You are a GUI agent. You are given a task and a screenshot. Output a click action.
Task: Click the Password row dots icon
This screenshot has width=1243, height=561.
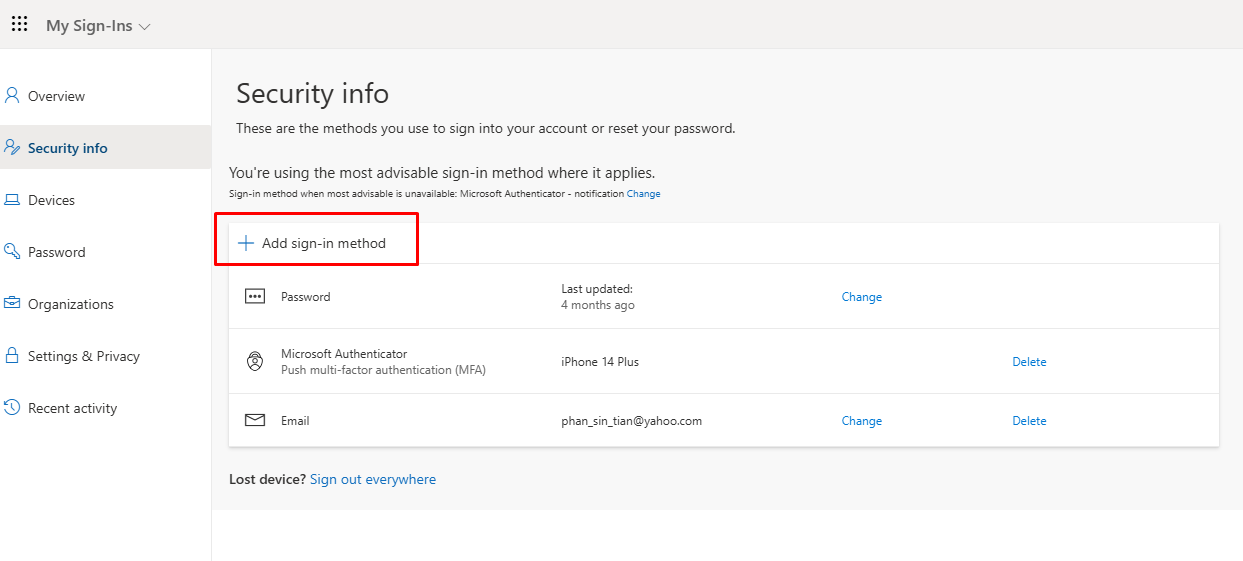pyautogui.click(x=255, y=296)
